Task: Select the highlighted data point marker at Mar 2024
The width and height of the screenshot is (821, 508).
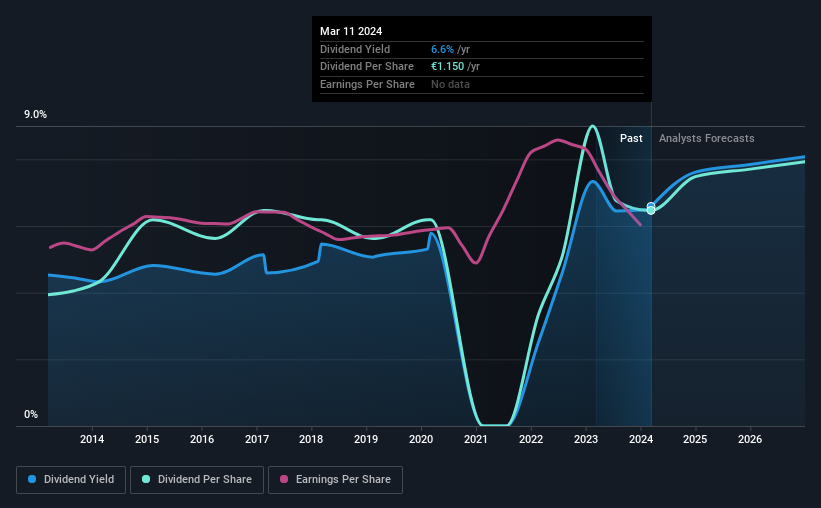Action: tap(651, 208)
